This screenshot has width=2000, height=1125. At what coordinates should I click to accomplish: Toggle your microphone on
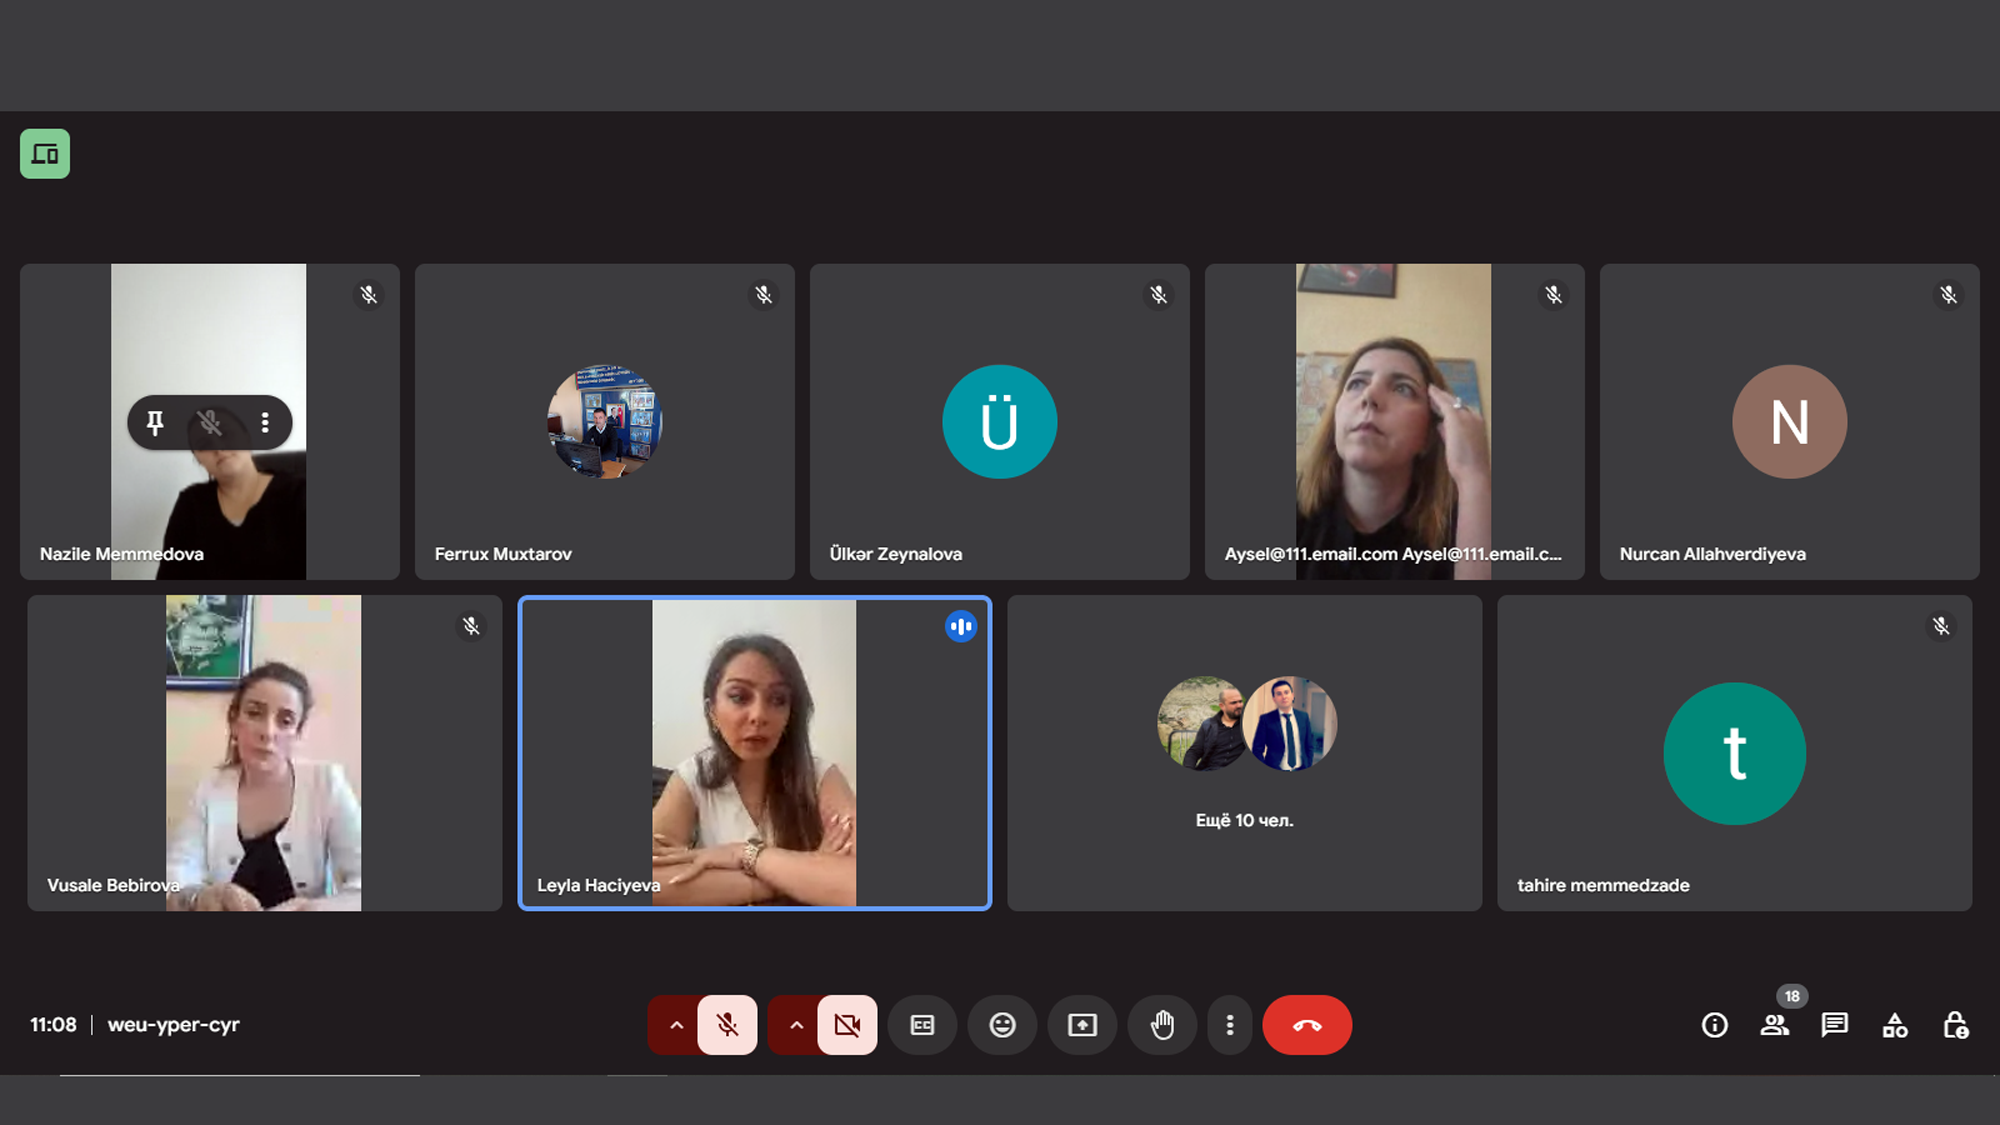[x=727, y=1025]
